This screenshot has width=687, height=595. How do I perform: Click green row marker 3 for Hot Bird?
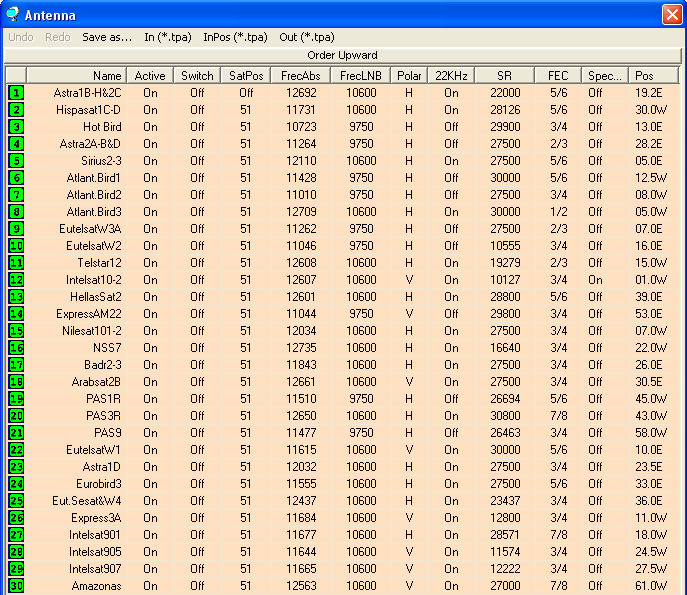click(16, 127)
